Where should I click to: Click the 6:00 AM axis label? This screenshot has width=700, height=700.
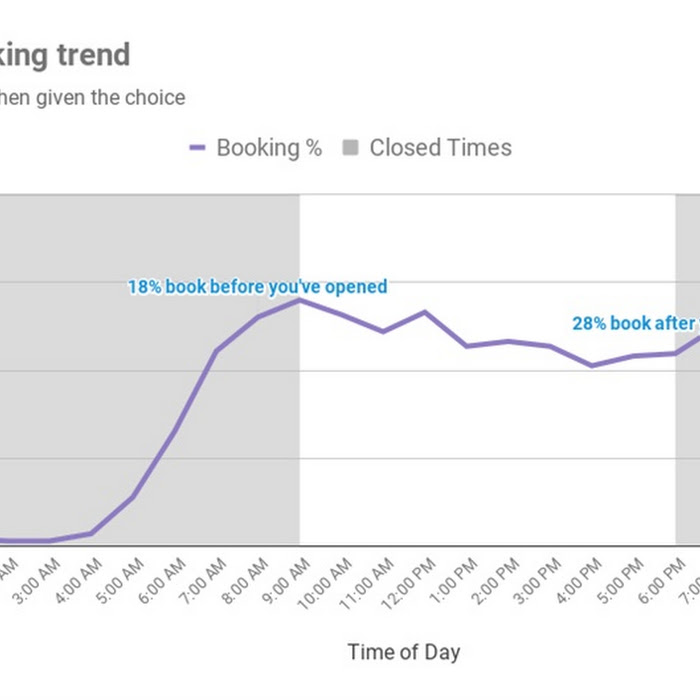[161, 580]
